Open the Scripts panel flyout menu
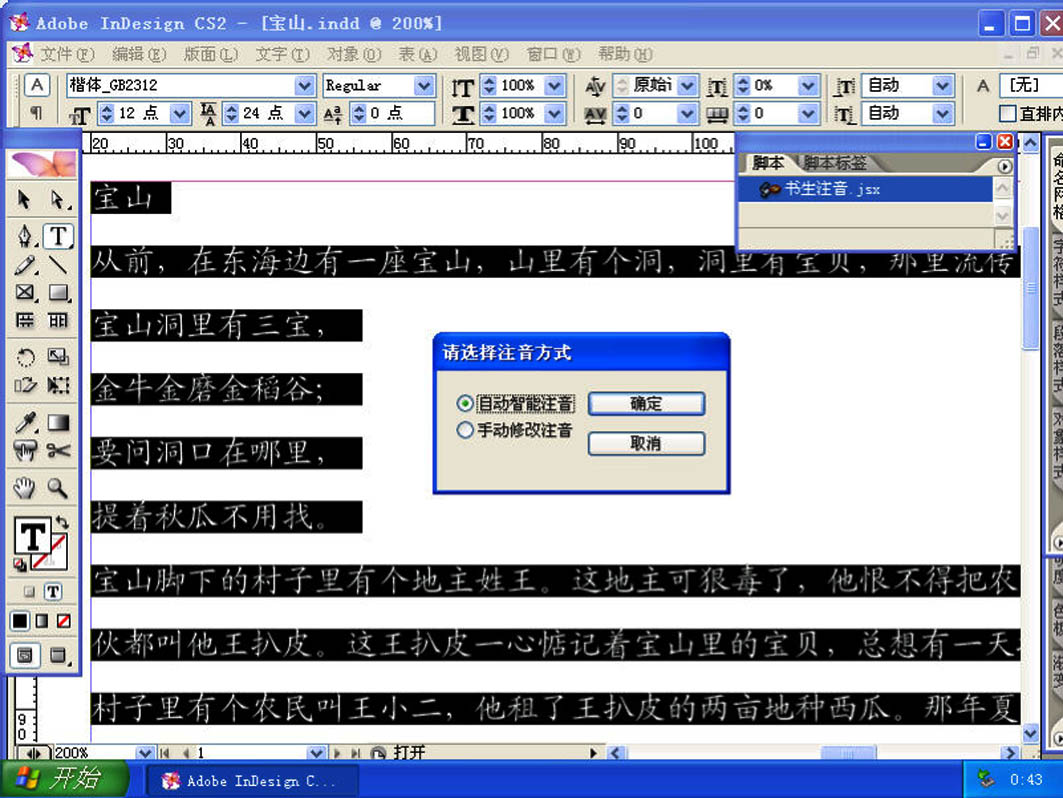Viewport: 1063px width, 798px height. pos(1004,165)
